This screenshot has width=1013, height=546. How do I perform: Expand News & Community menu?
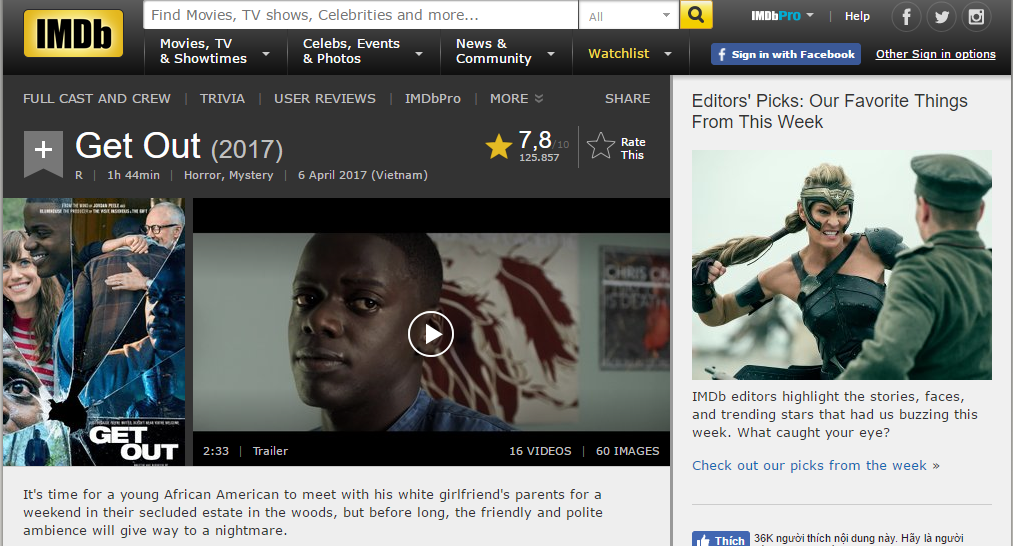pyautogui.click(x=505, y=51)
